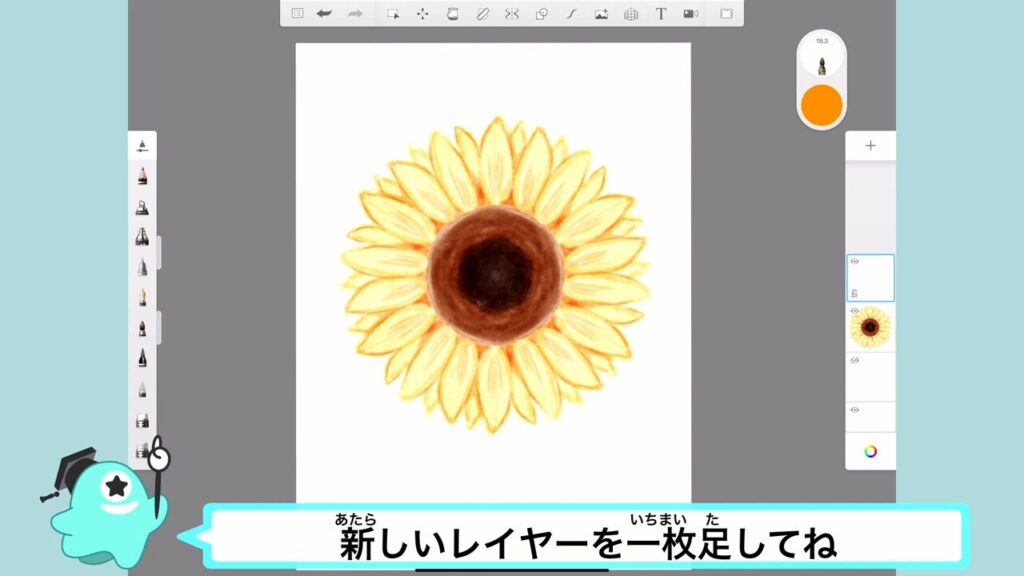Toggle the full screen canvas button
The height and width of the screenshot is (576, 1024).
(x=726, y=14)
